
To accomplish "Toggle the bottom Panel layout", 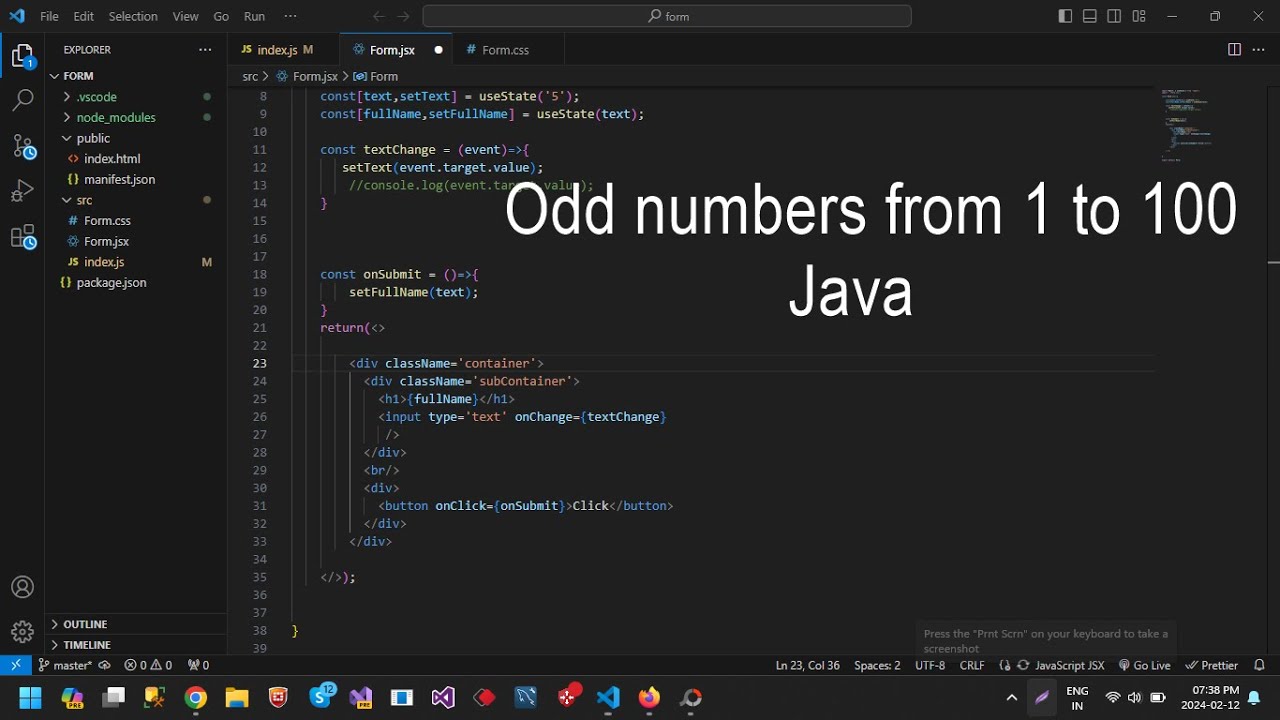I will click(x=1090, y=16).
